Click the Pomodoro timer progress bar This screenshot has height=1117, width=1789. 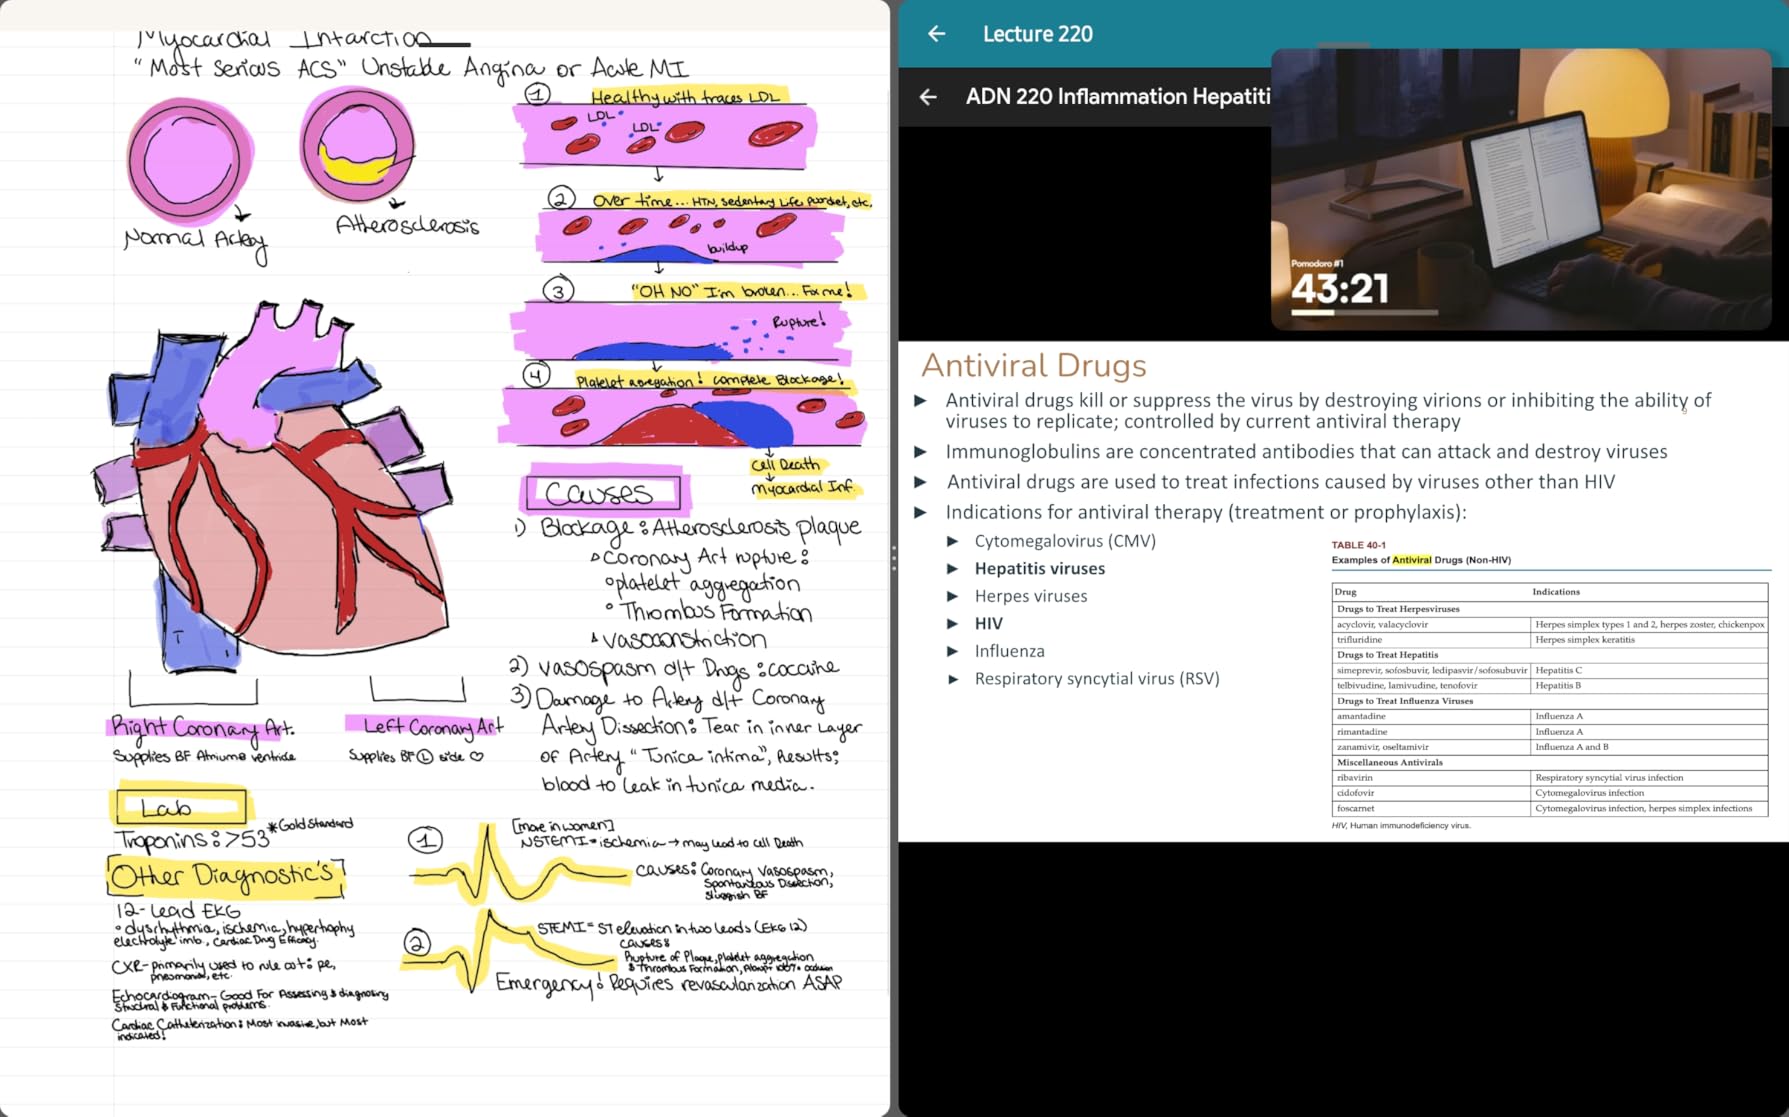tap(1364, 313)
